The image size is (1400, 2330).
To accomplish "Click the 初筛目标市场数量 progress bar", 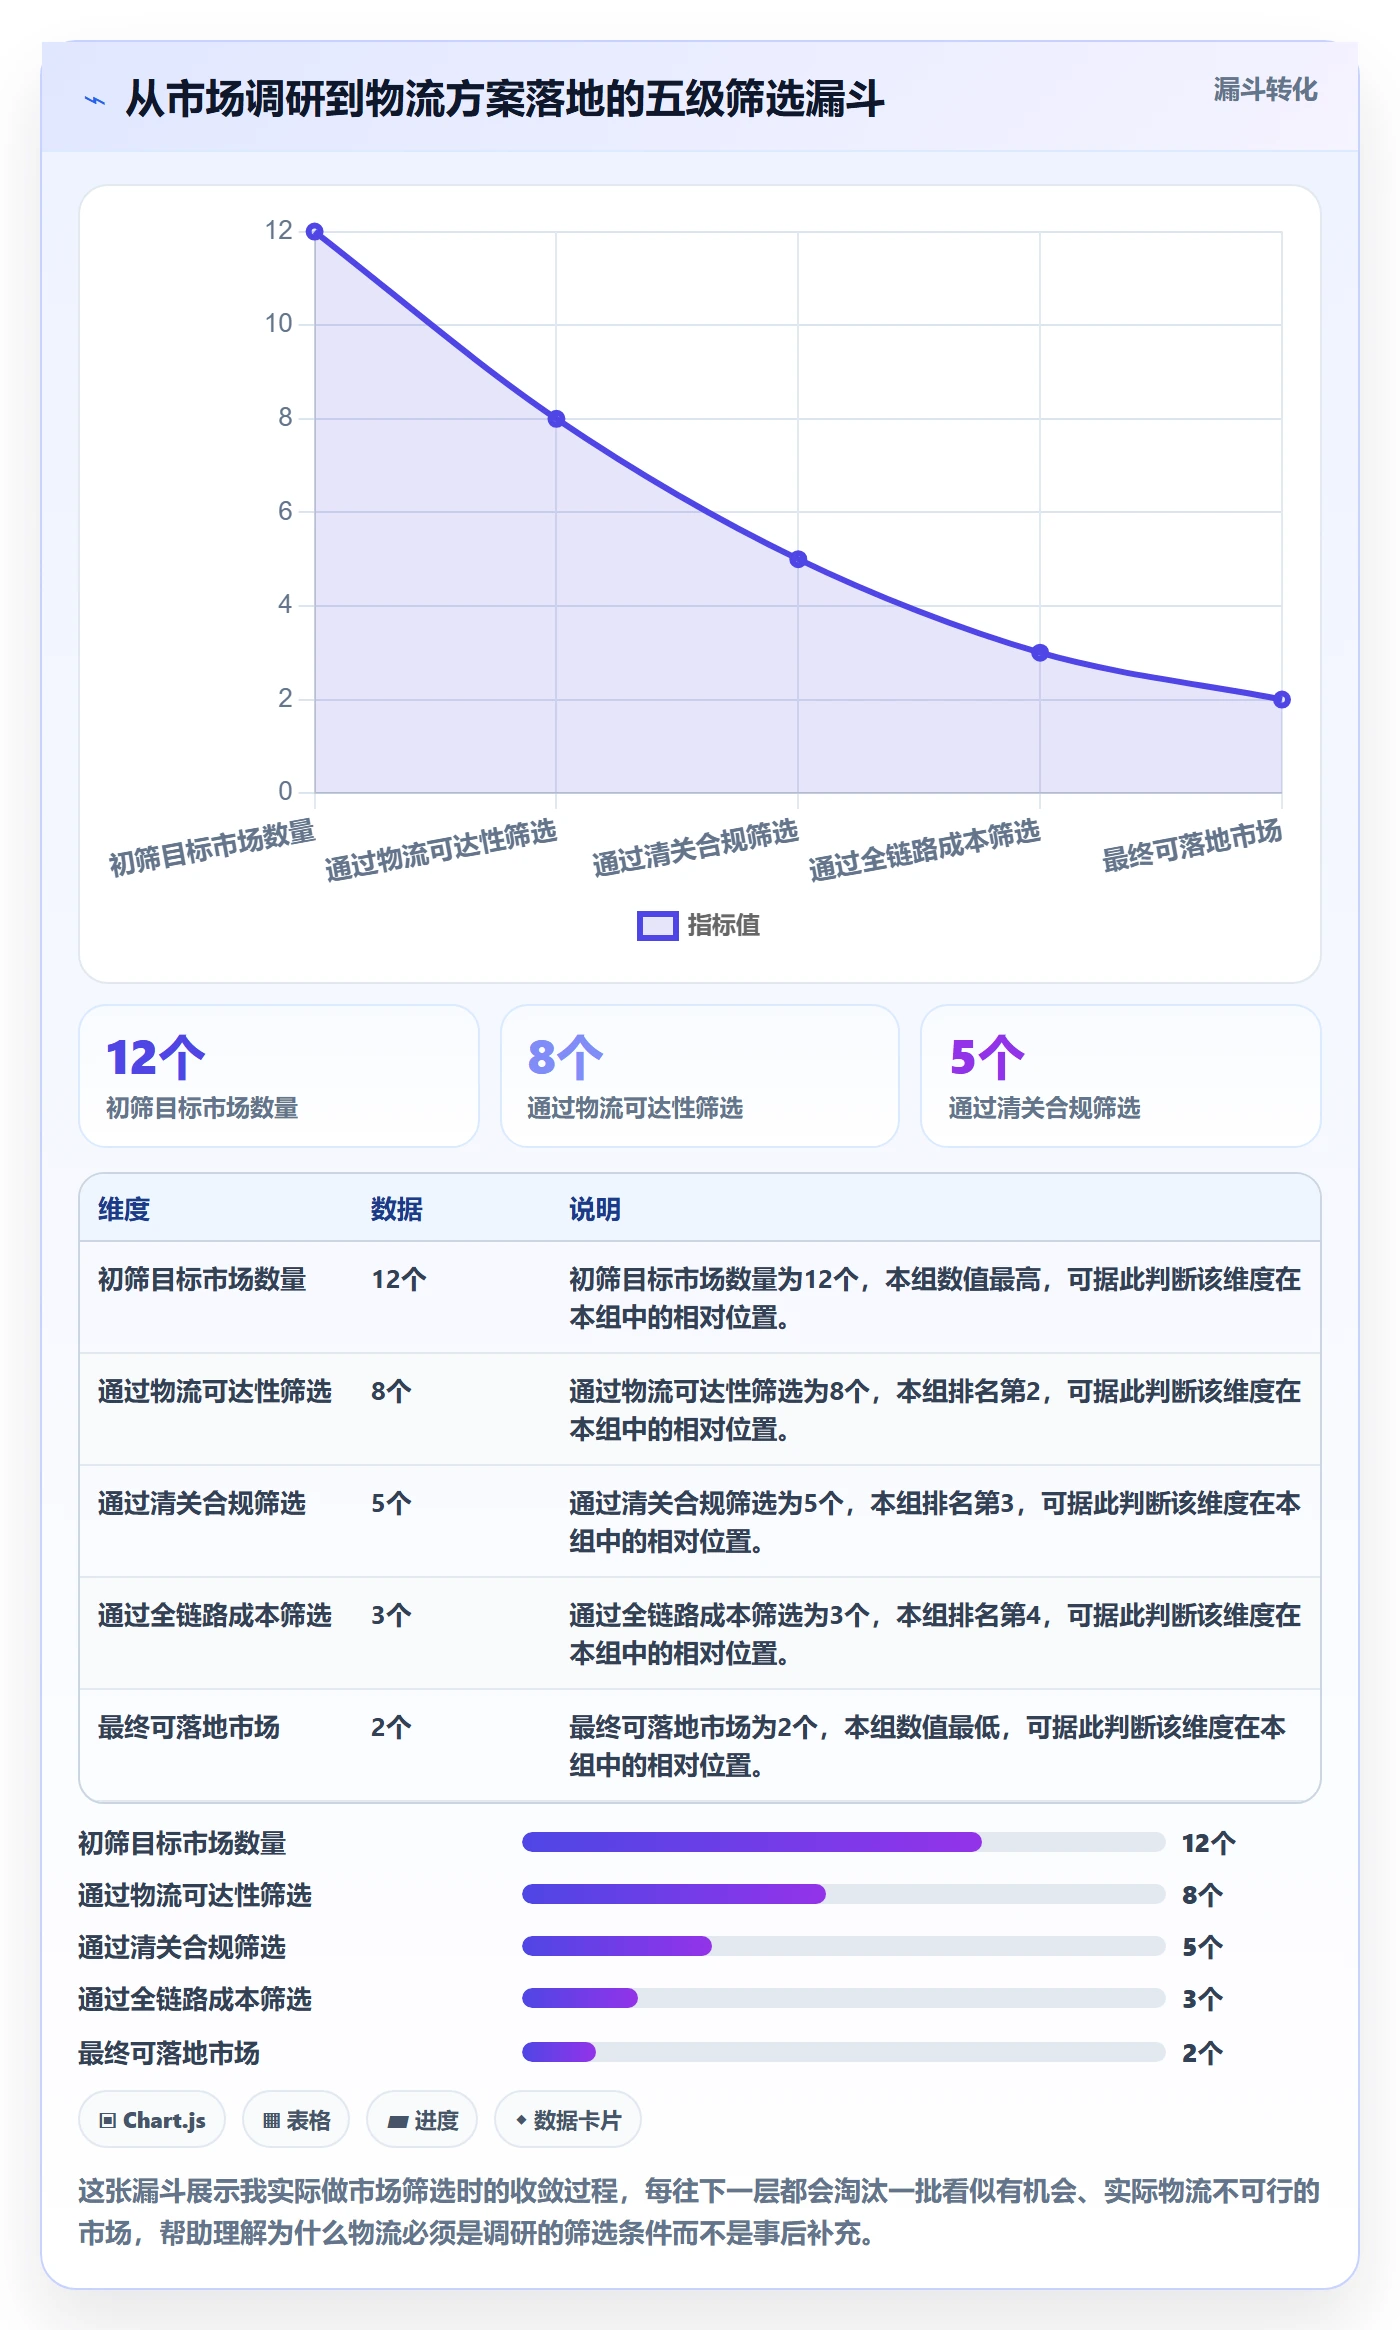I will pyautogui.click(x=843, y=1842).
